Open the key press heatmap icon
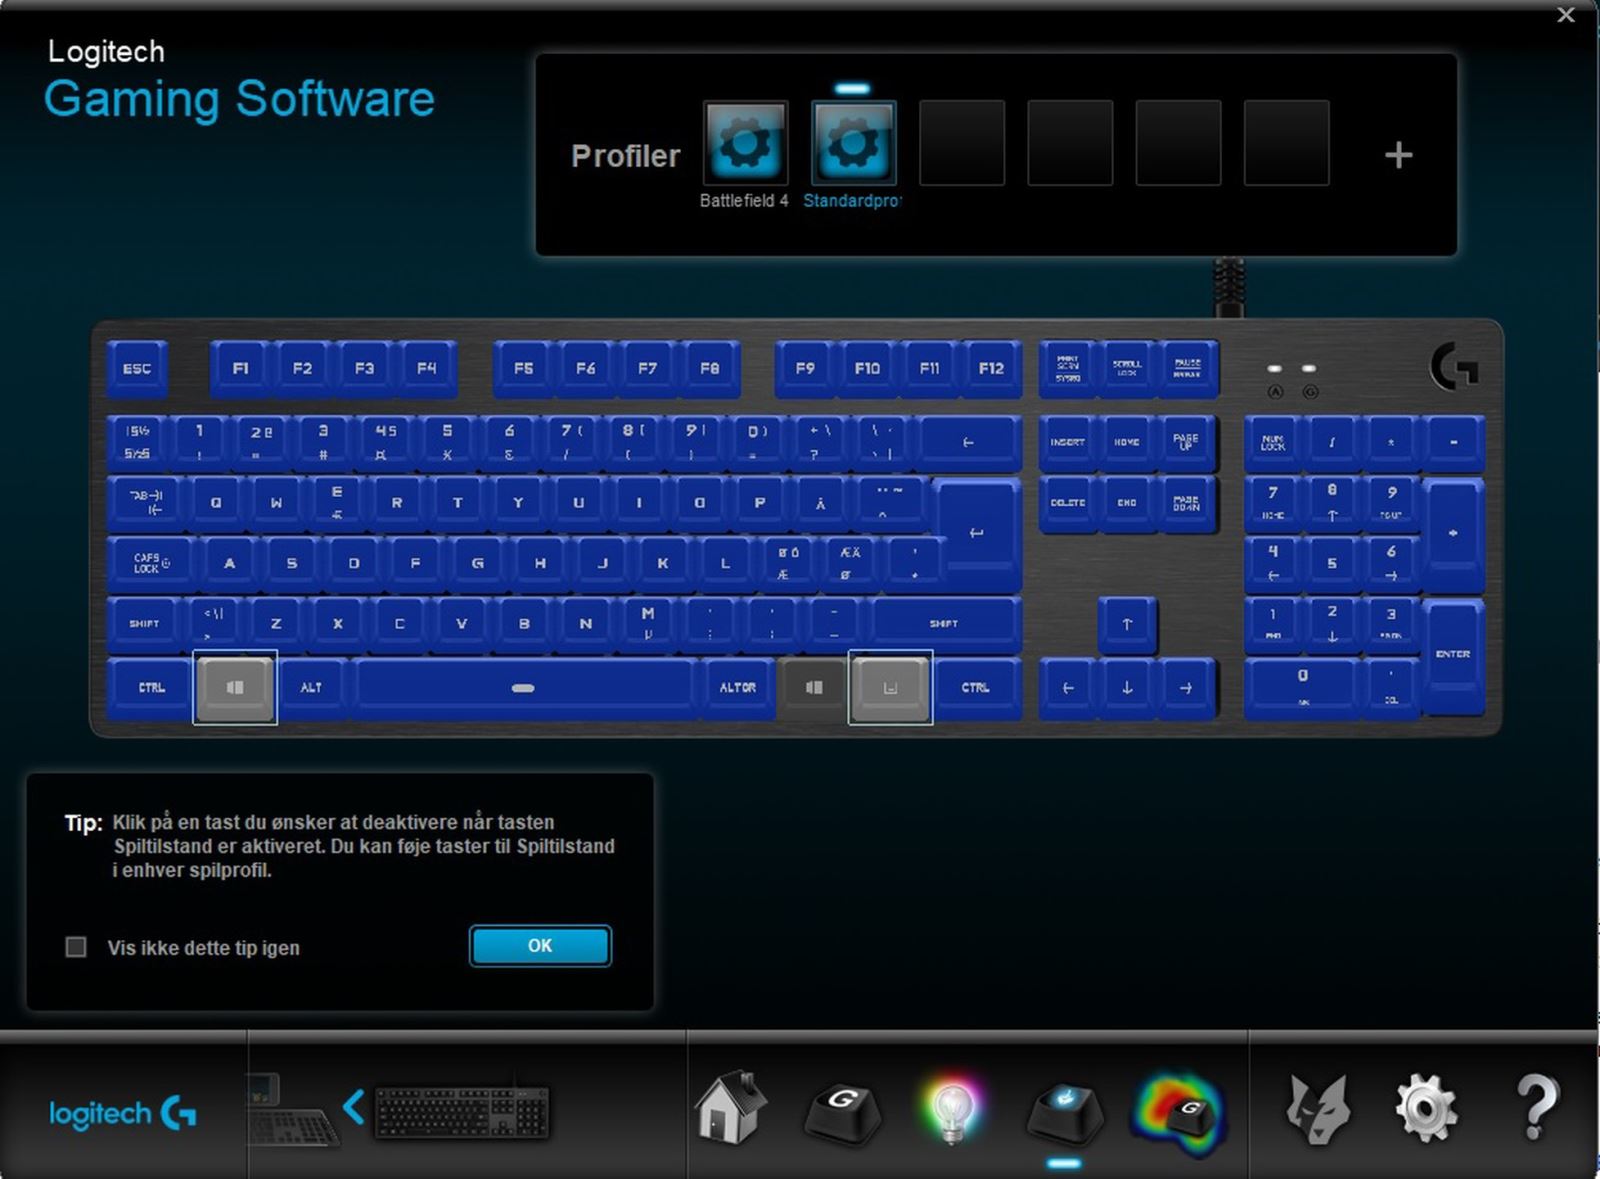This screenshot has width=1600, height=1179. point(1180,1112)
